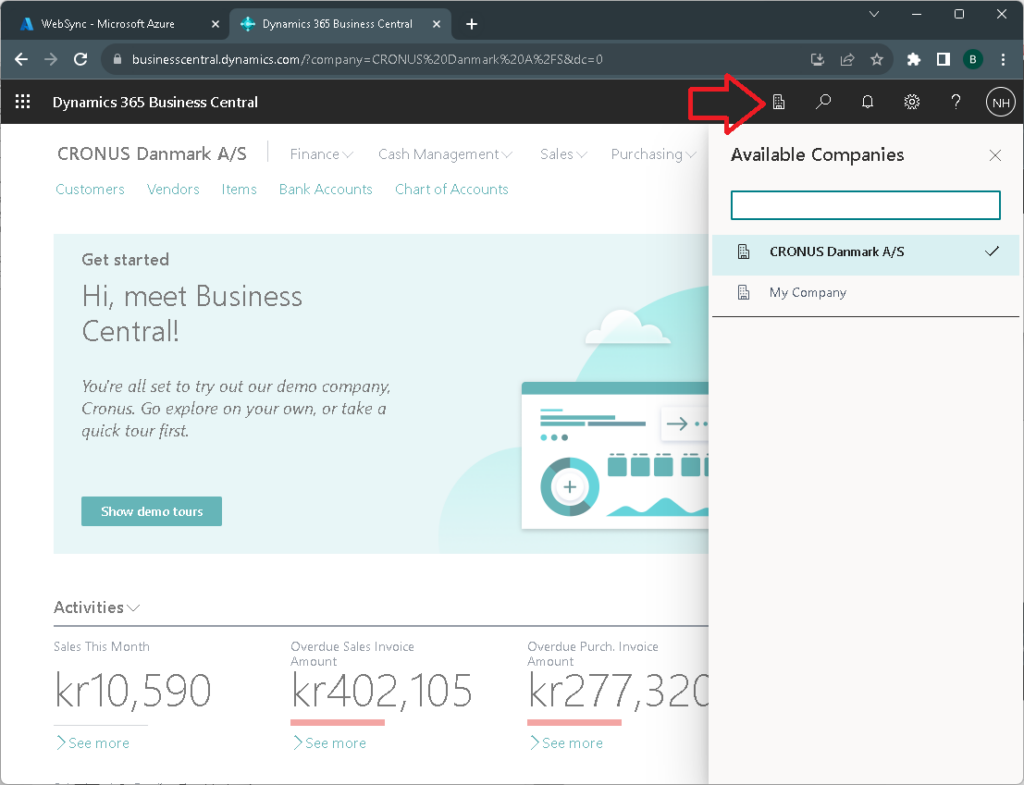This screenshot has width=1024, height=785.
Task: Open the Chart of Accounts link
Action: [451, 189]
